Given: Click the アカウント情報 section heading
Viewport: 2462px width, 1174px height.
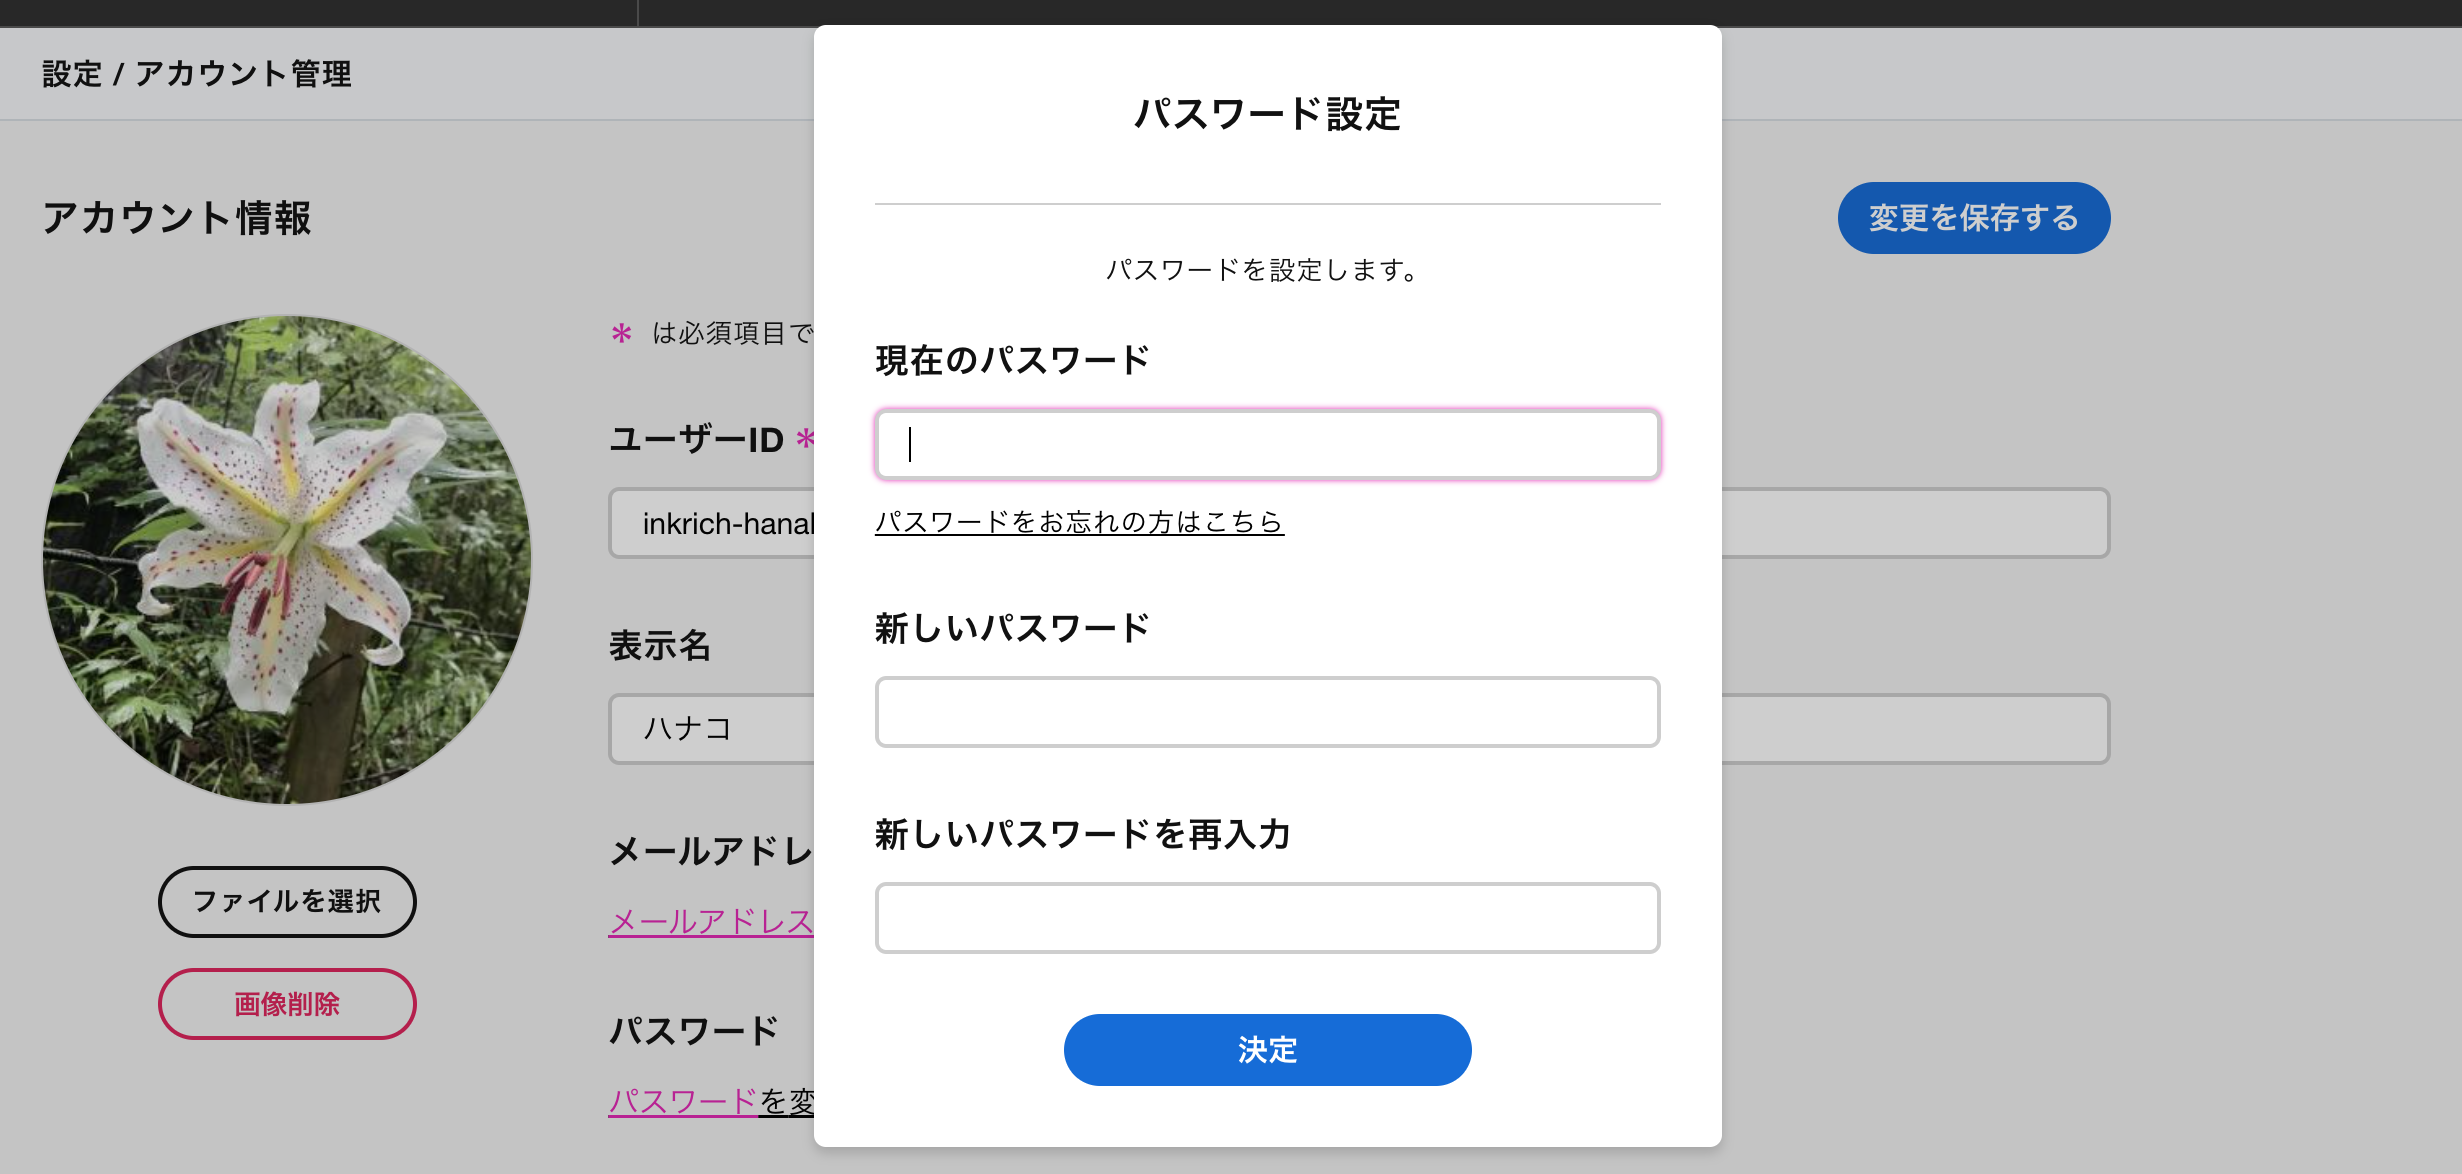Looking at the screenshot, I should click(x=177, y=218).
